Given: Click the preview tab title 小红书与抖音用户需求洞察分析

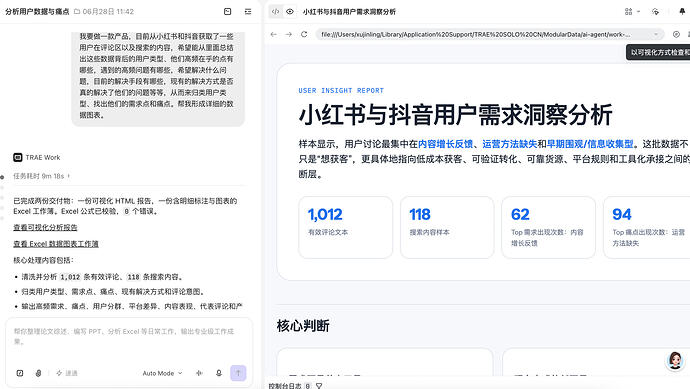Looking at the screenshot, I should click(x=349, y=11).
